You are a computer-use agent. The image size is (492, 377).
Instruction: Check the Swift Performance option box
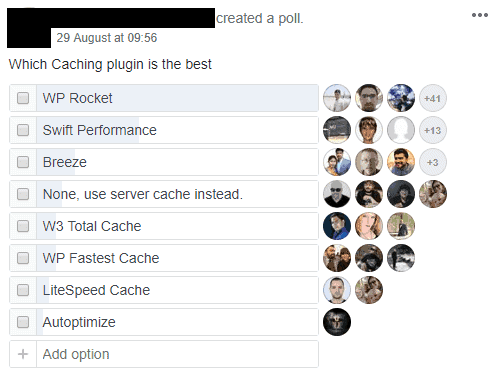click(23, 130)
